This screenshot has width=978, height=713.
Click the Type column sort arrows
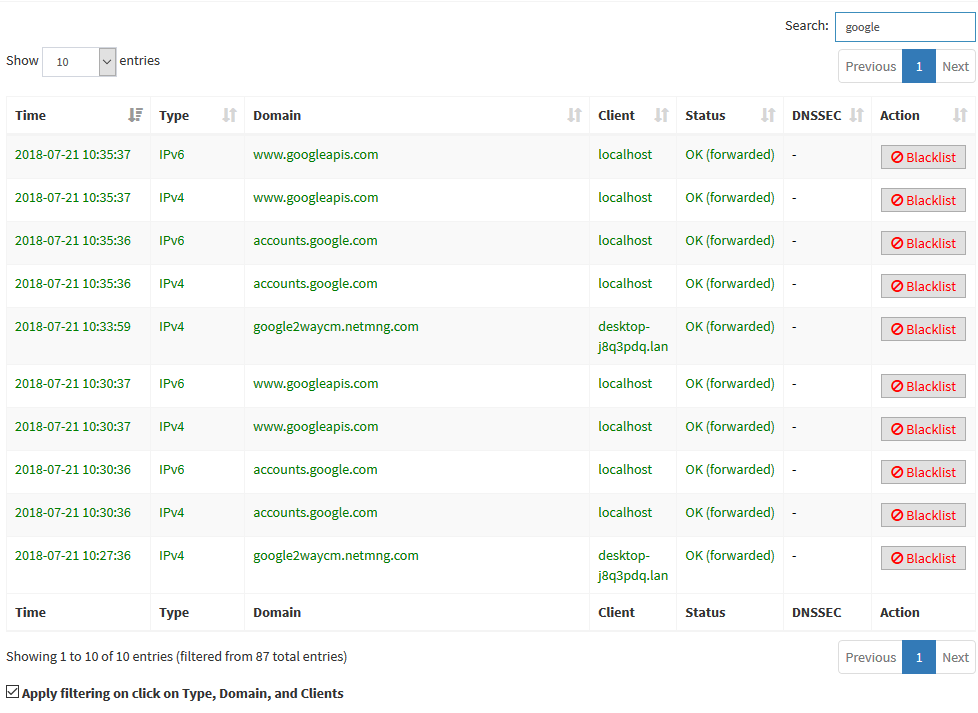[x=229, y=115]
